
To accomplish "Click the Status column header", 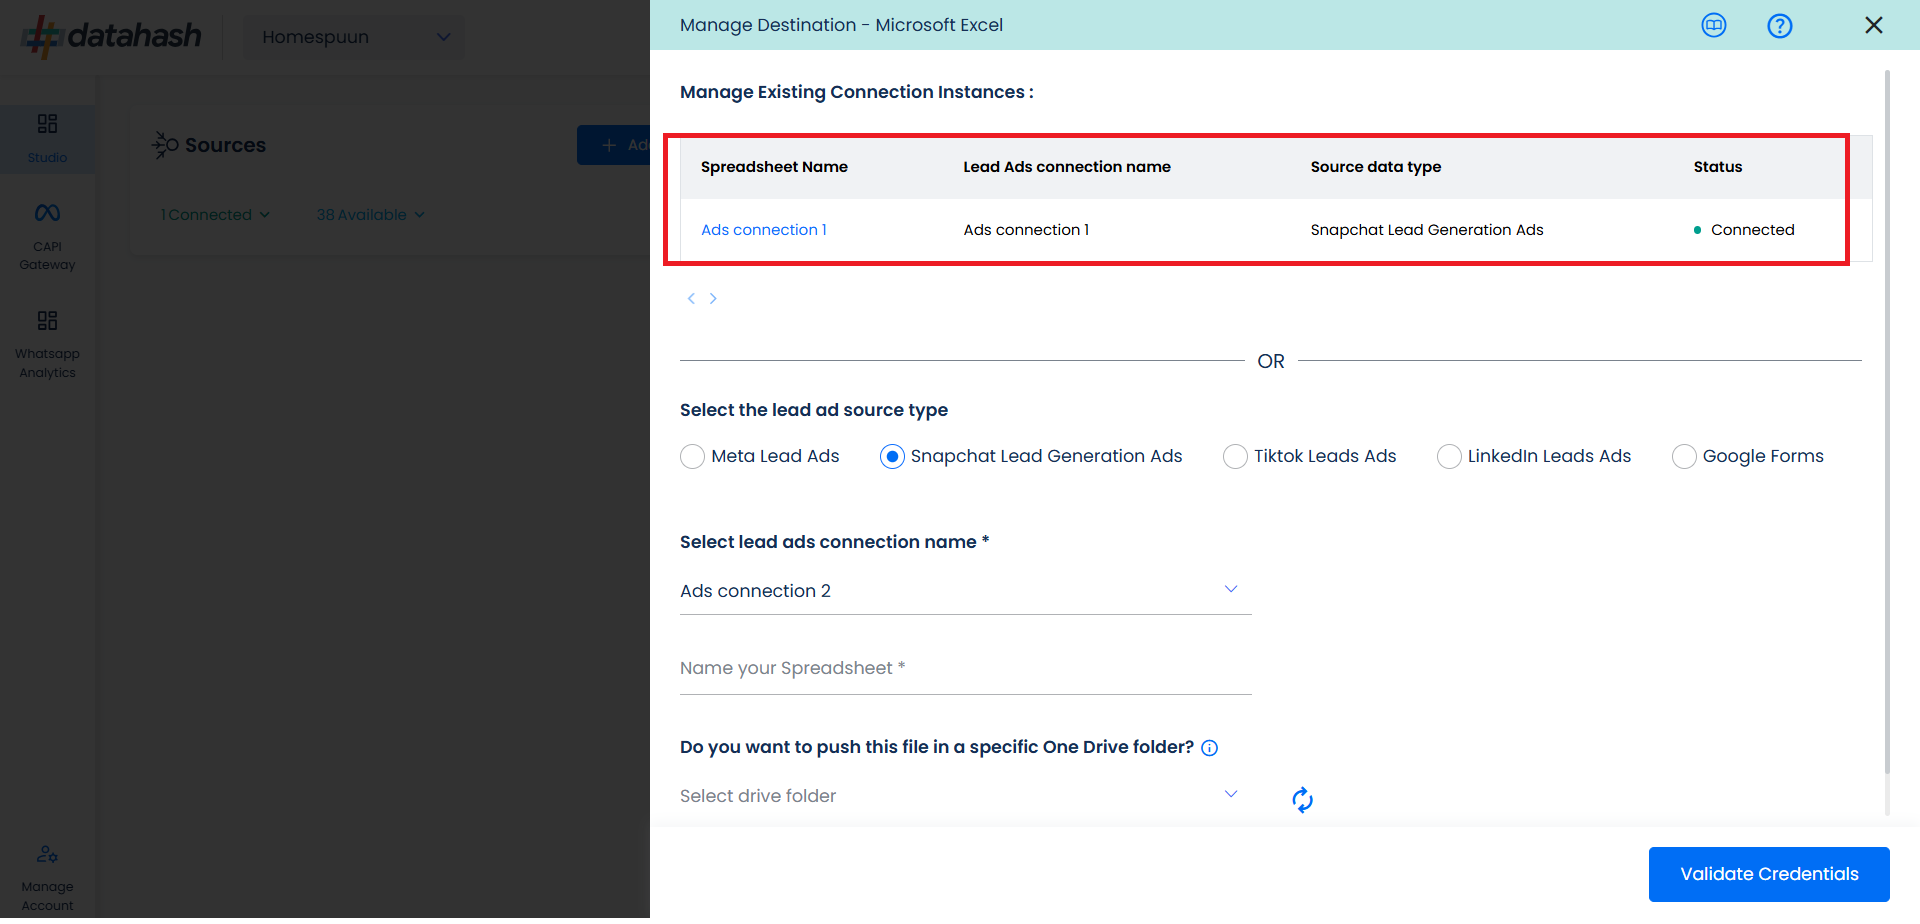I will click(x=1718, y=167).
